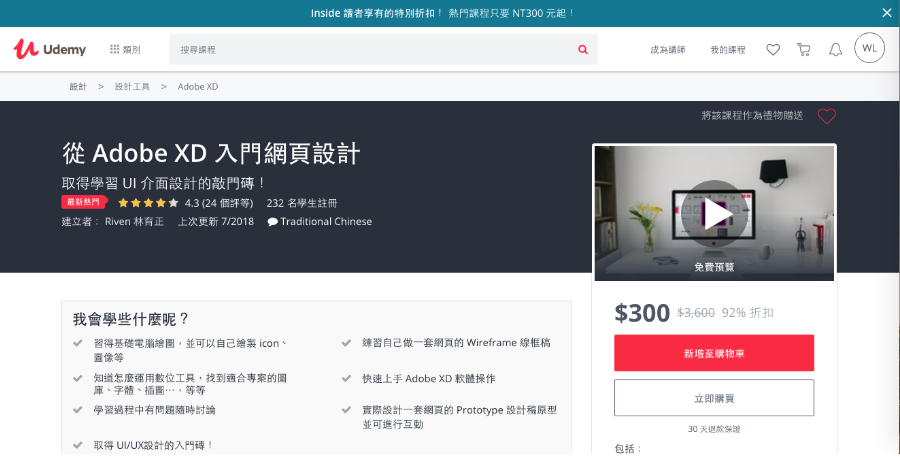Screen dimensions: 900x457
Task: Click checkmark beside 快速上手 Adobe XD 軟體操作
Action: pos(346,378)
